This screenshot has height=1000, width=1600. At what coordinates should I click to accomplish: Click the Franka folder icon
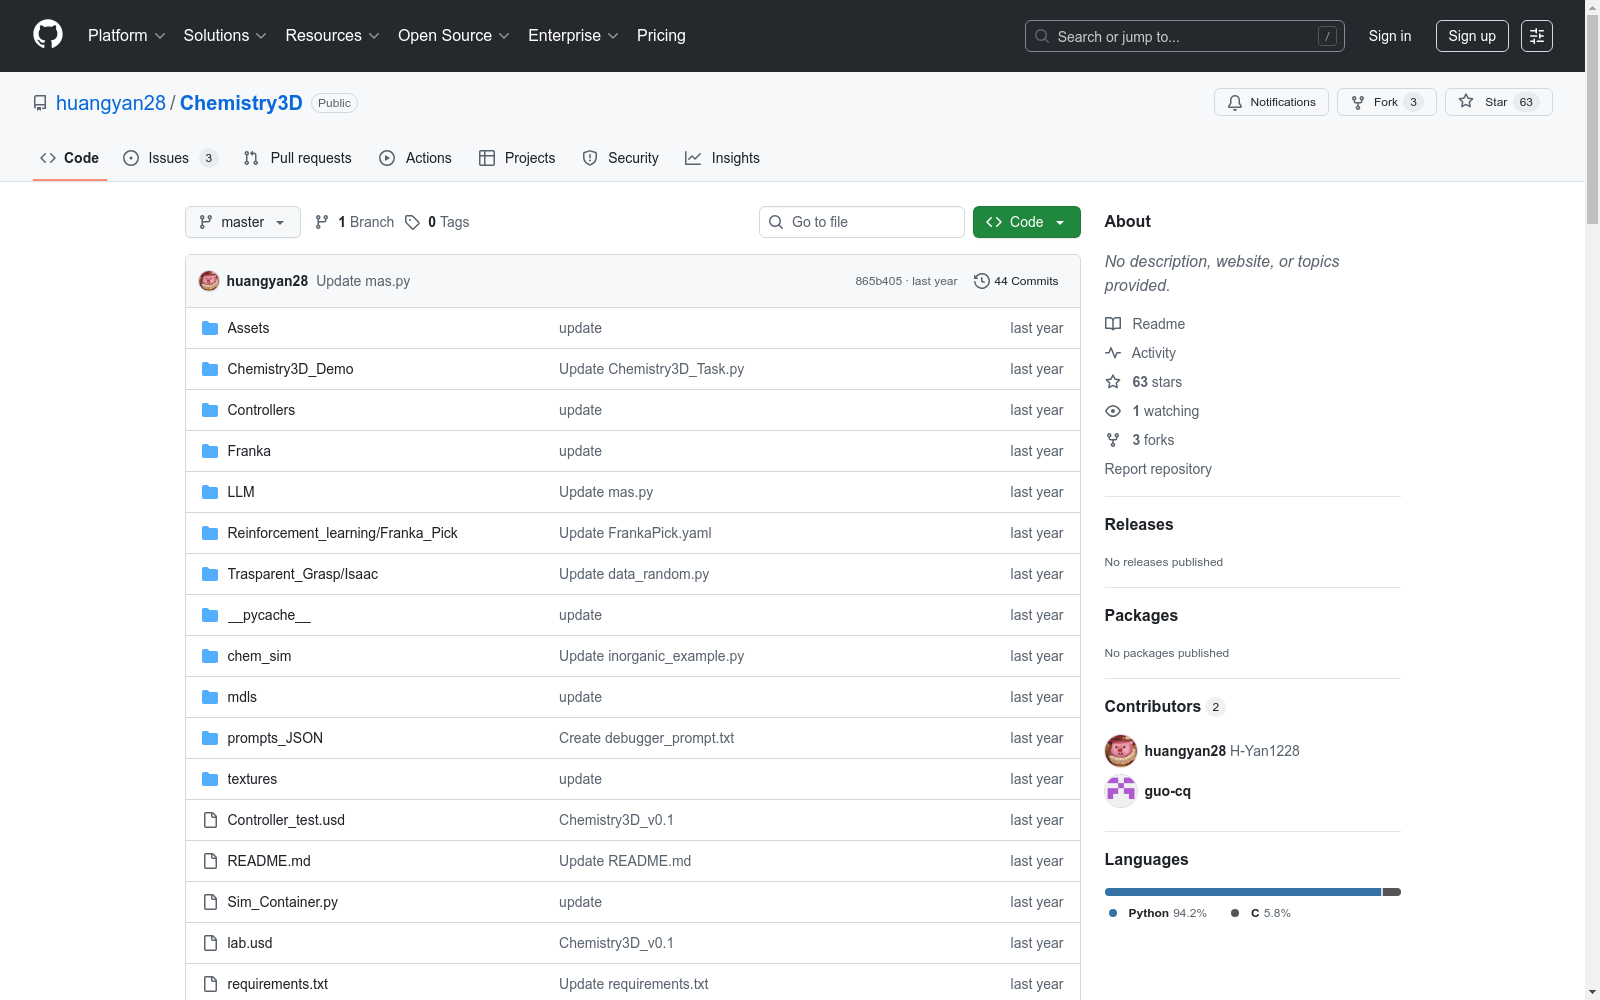[x=210, y=451]
